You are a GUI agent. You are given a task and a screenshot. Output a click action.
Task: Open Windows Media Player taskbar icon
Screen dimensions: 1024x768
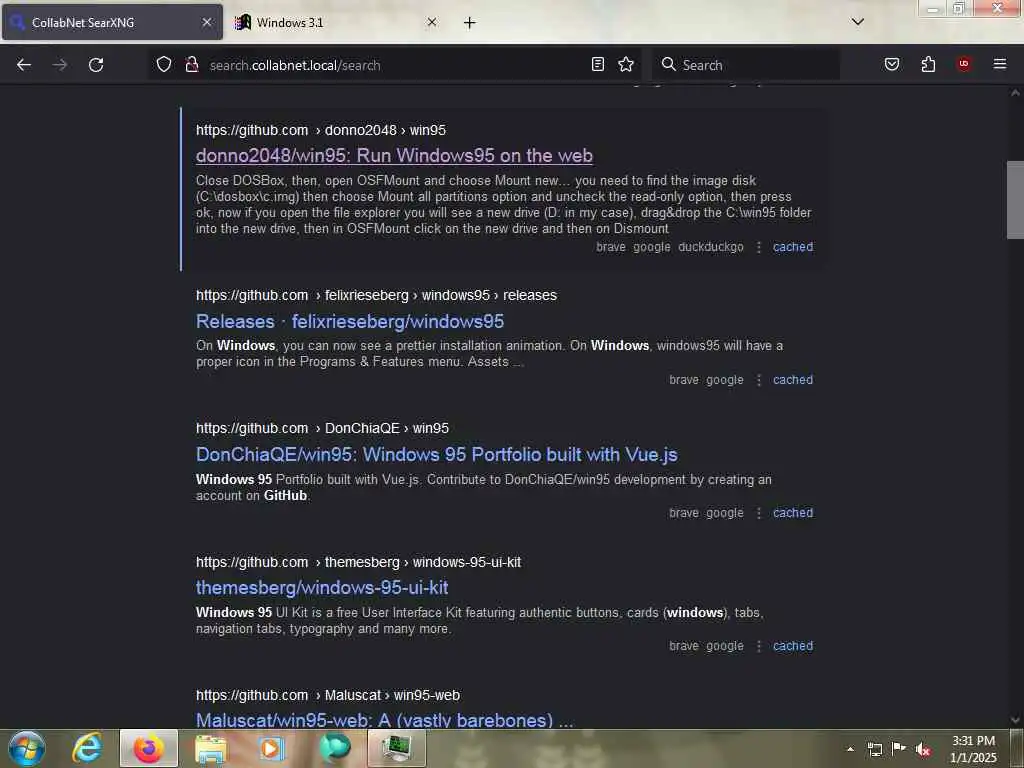click(272, 748)
